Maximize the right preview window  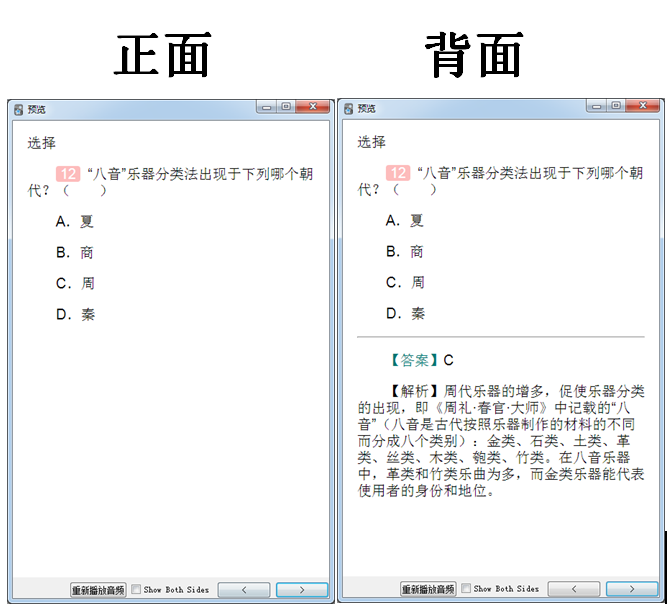pos(617,106)
